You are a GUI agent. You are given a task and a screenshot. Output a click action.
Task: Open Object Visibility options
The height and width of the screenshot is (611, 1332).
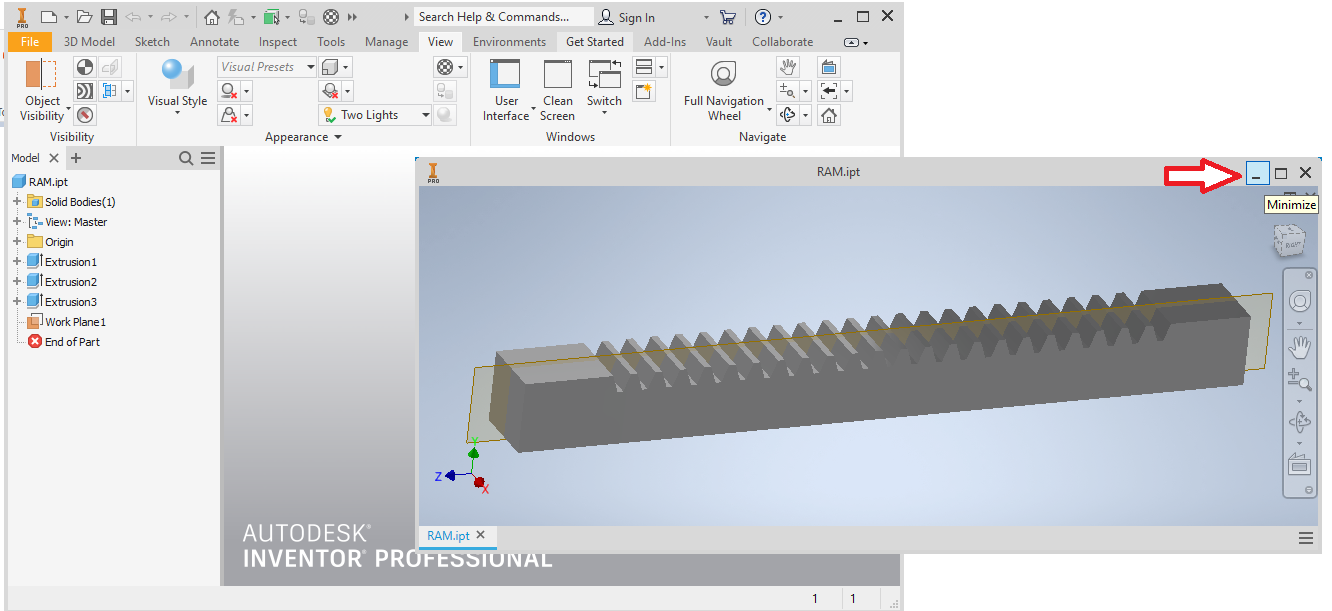[42, 91]
